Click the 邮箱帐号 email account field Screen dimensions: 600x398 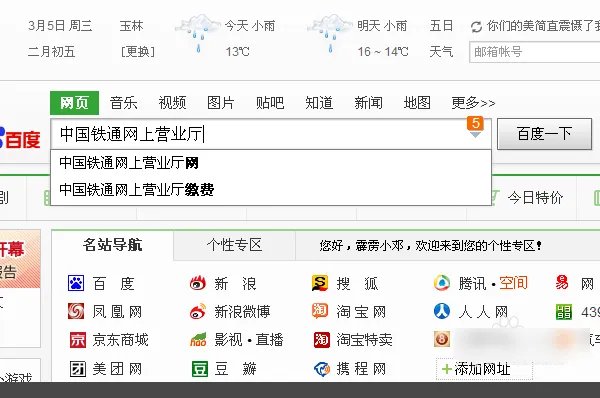click(x=535, y=52)
